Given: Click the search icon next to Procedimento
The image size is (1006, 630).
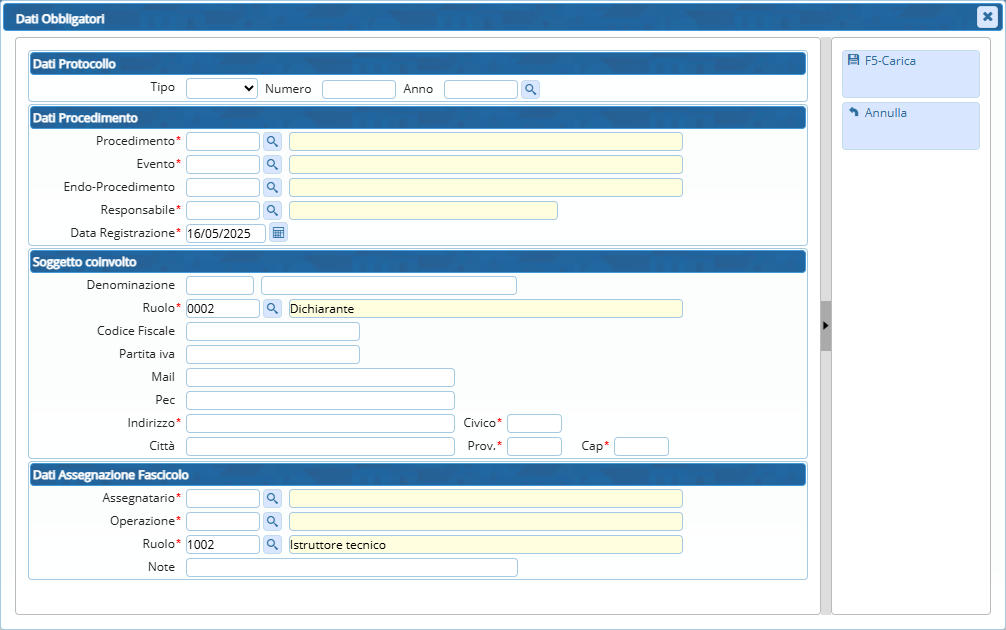Looking at the screenshot, I should [x=272, y=141].
